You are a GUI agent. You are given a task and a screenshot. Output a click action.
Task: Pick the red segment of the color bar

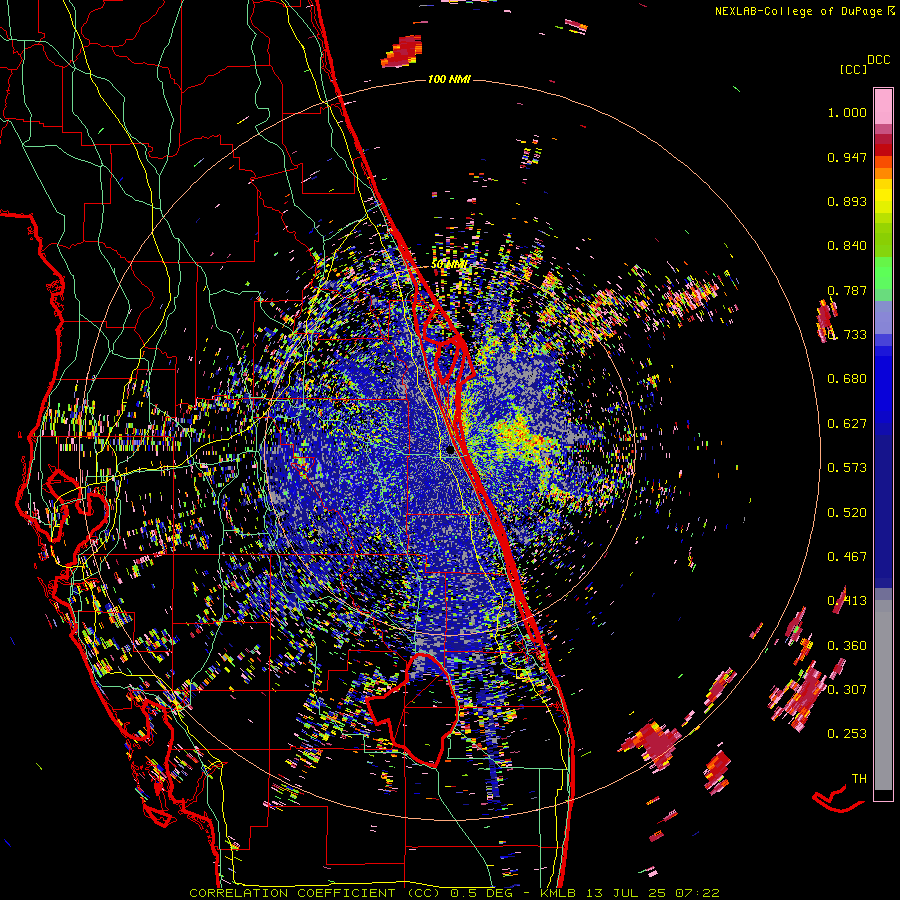click(883, 150)
